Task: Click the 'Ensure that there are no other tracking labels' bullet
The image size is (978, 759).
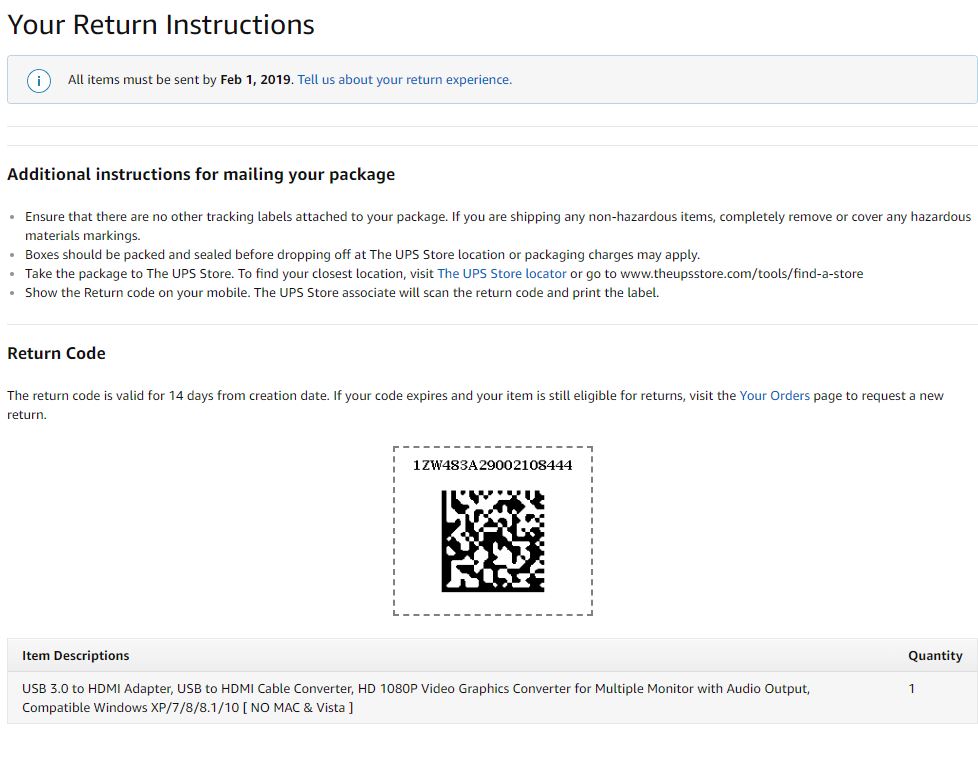Action: (498, 226)
